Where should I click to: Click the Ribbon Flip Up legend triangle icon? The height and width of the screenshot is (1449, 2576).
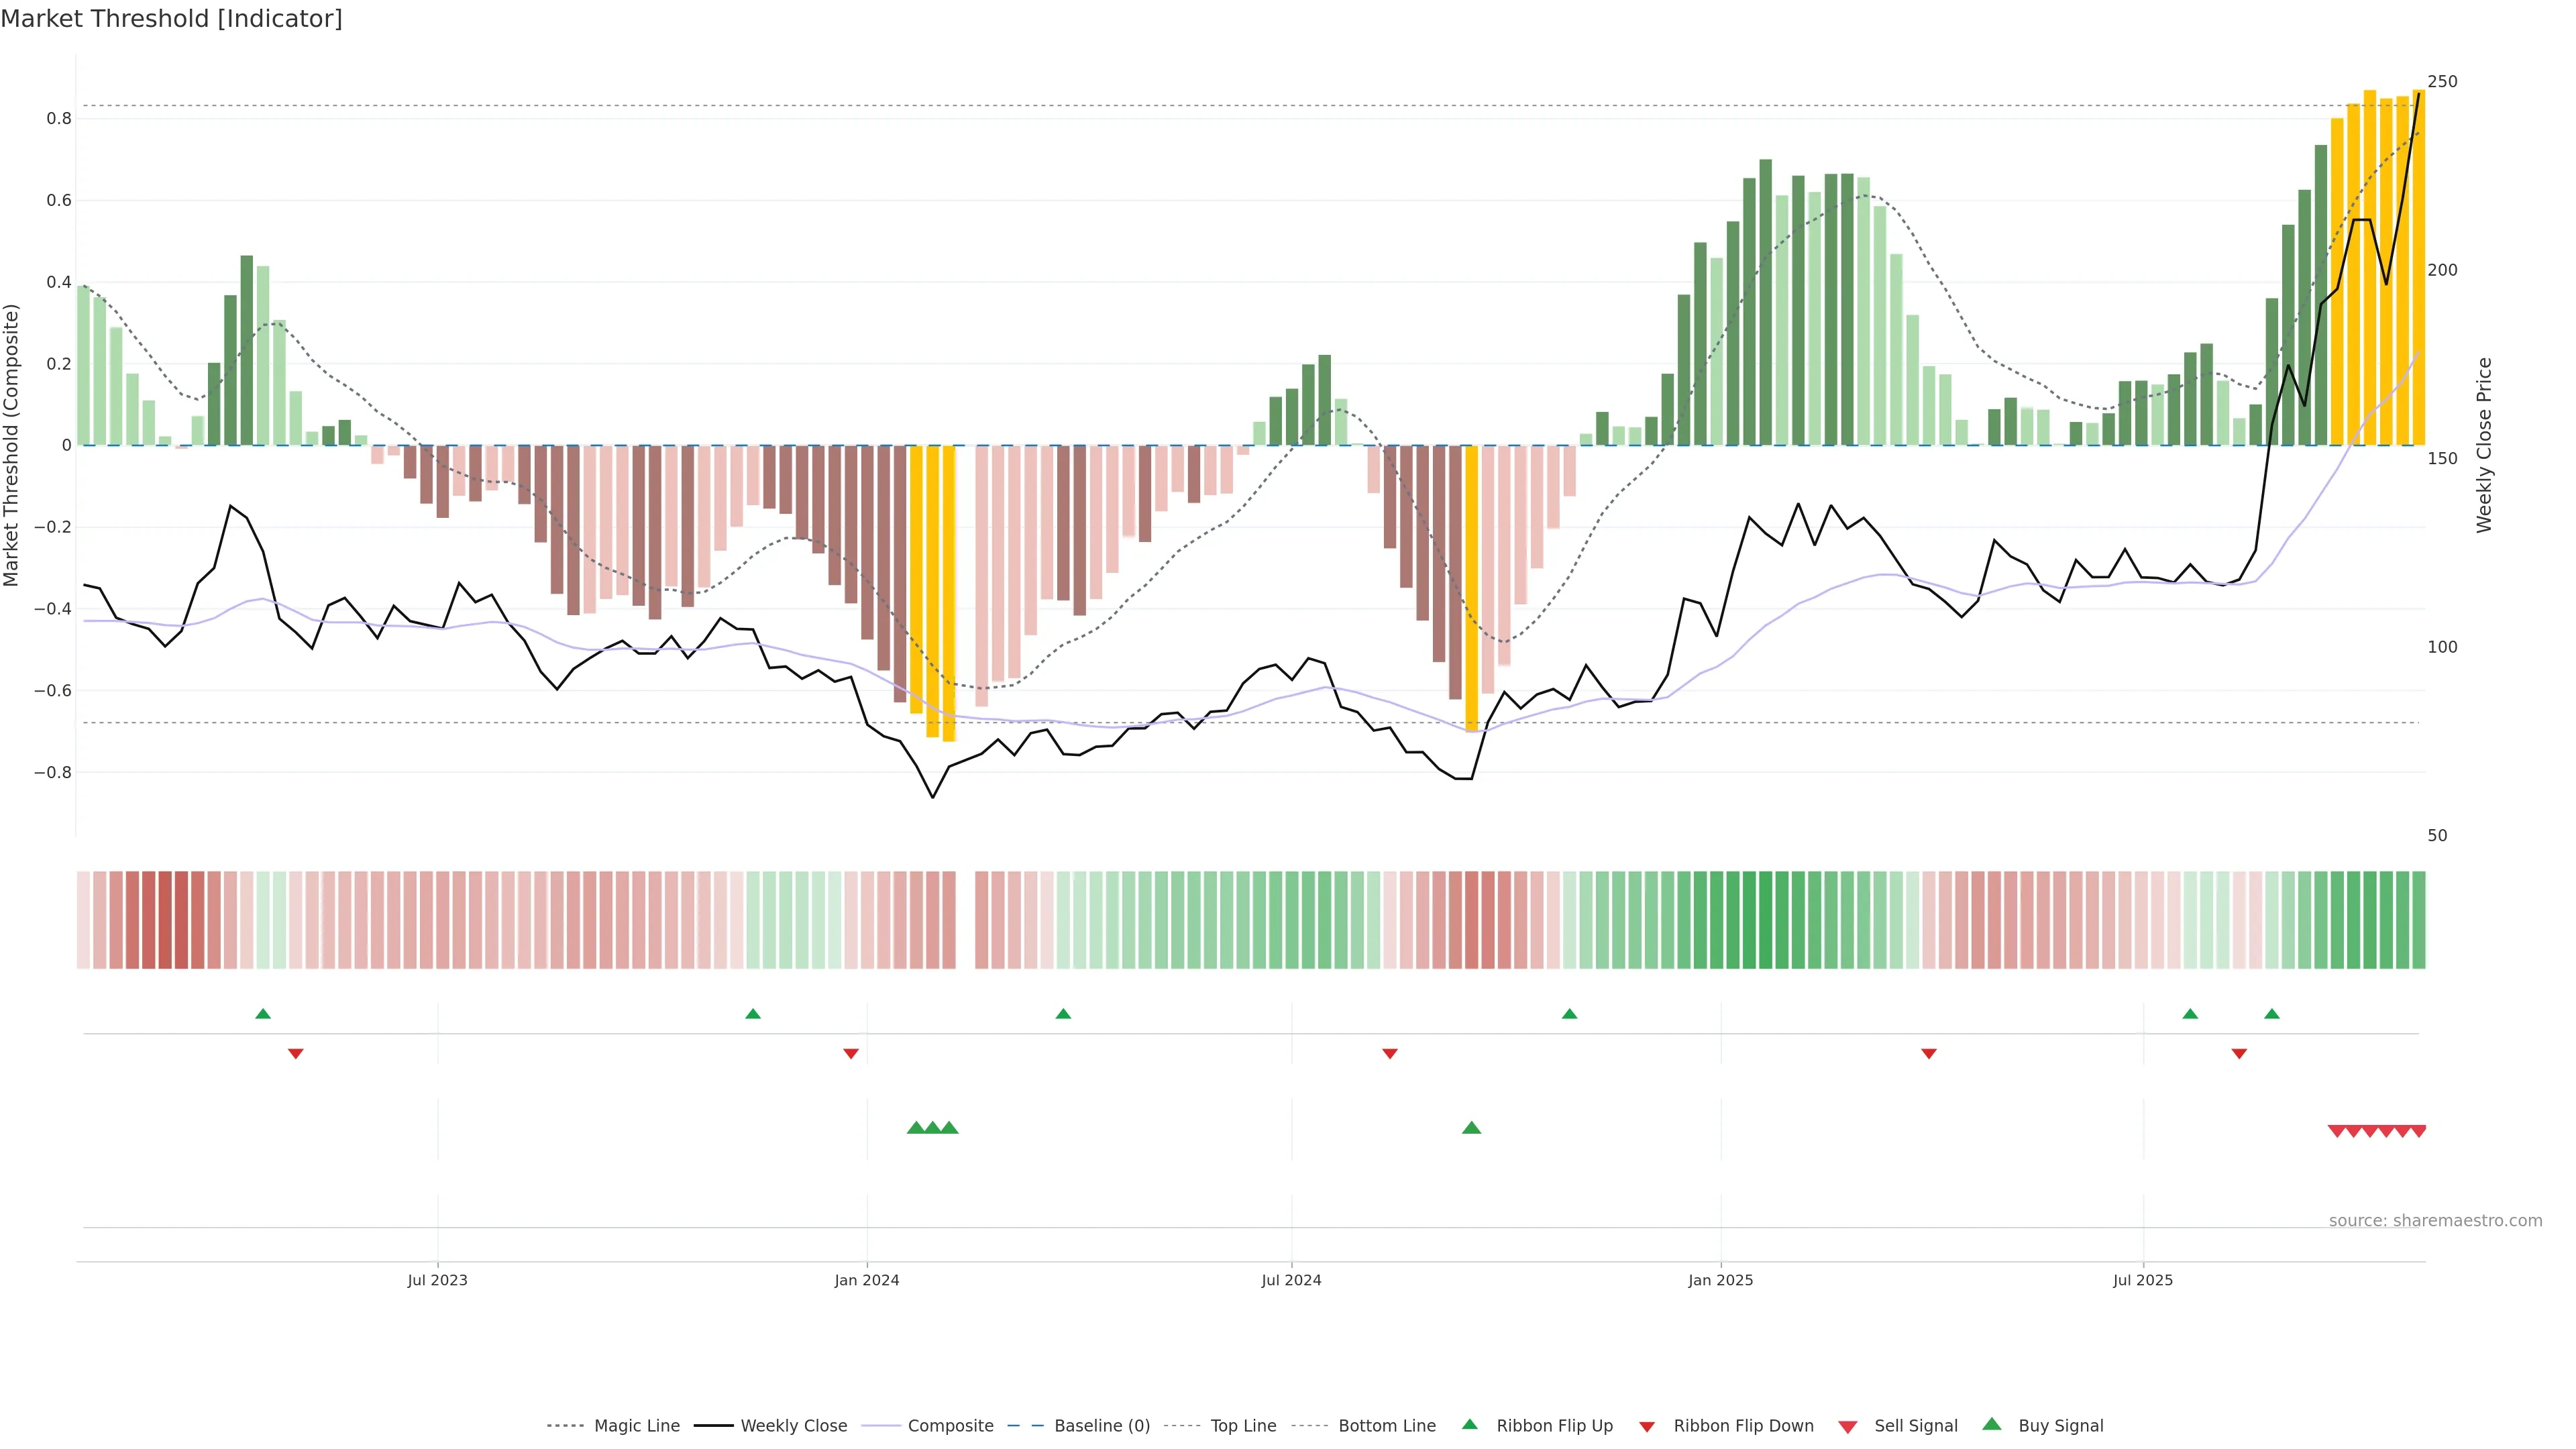[1469, 1424]
